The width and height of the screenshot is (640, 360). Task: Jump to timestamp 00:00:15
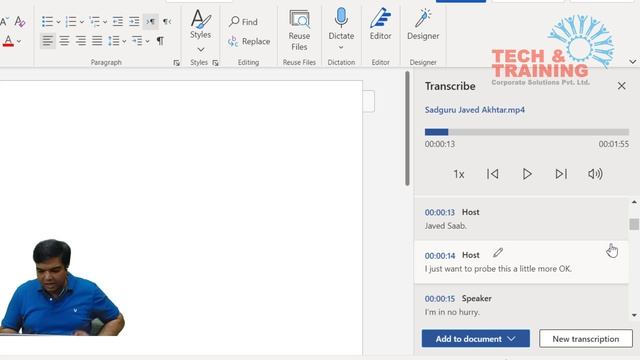pos(440,299)
